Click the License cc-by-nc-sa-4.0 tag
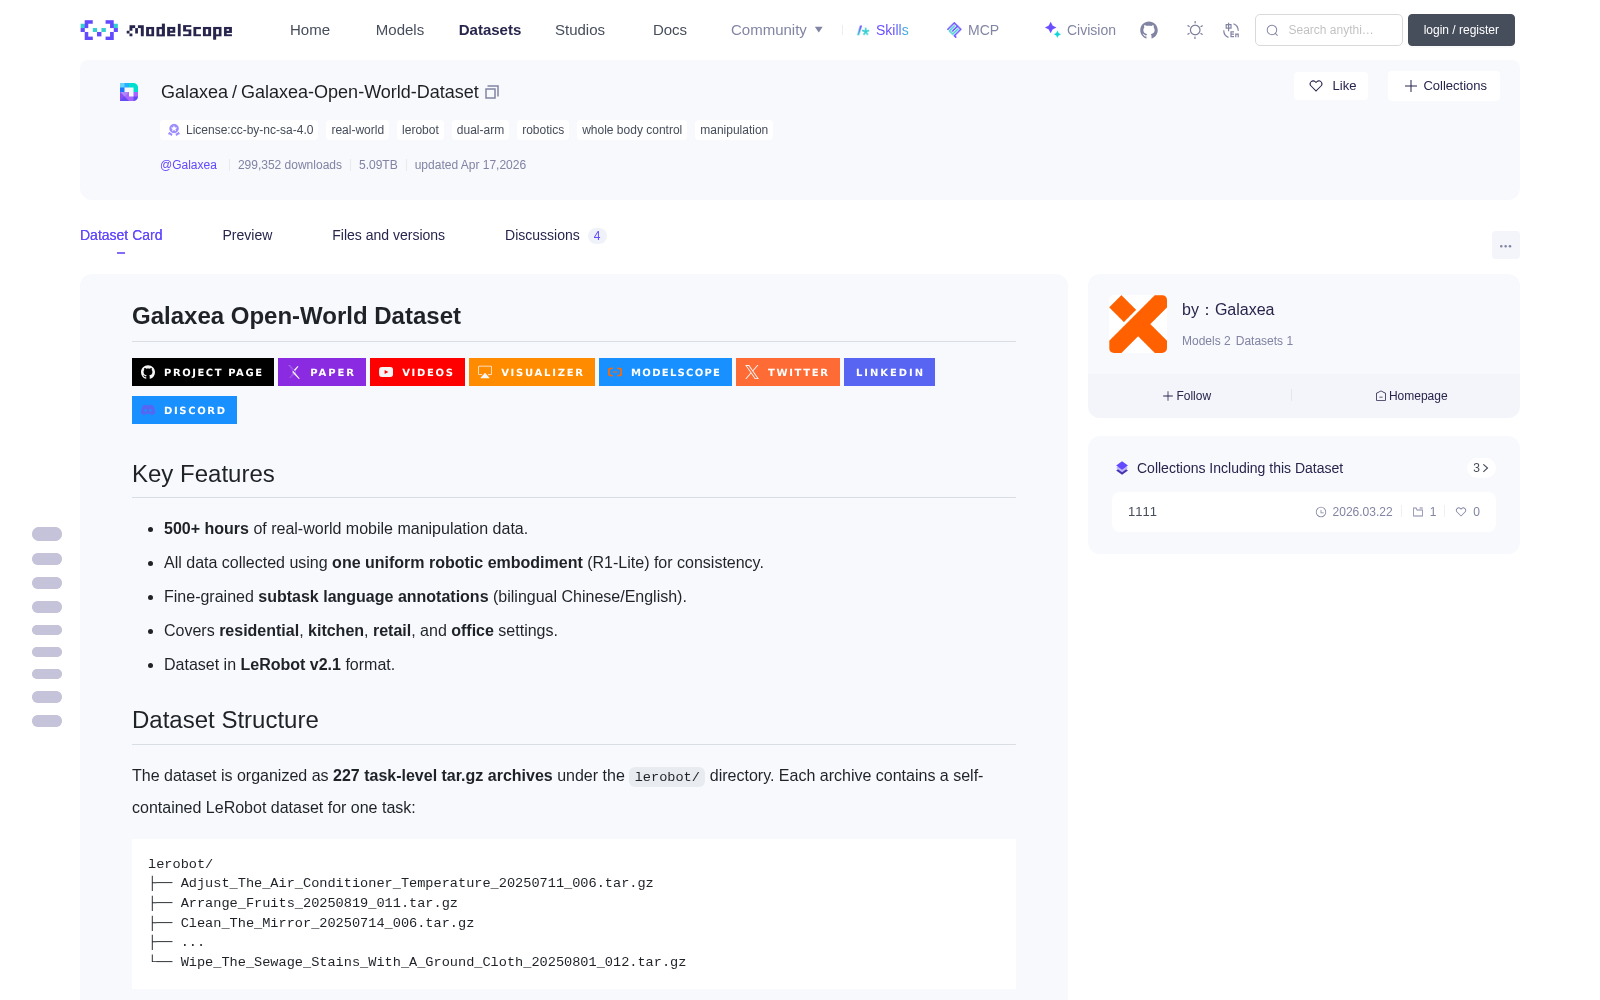The image size is (1600, 1000). [240, 130]
